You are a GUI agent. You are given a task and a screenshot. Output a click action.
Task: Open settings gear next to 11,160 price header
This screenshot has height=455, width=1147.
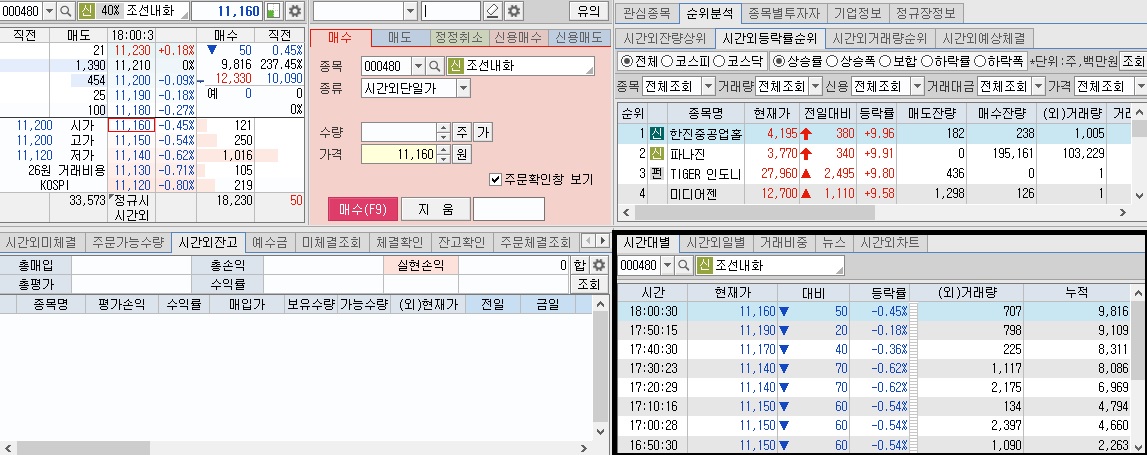tap(295, 11)
